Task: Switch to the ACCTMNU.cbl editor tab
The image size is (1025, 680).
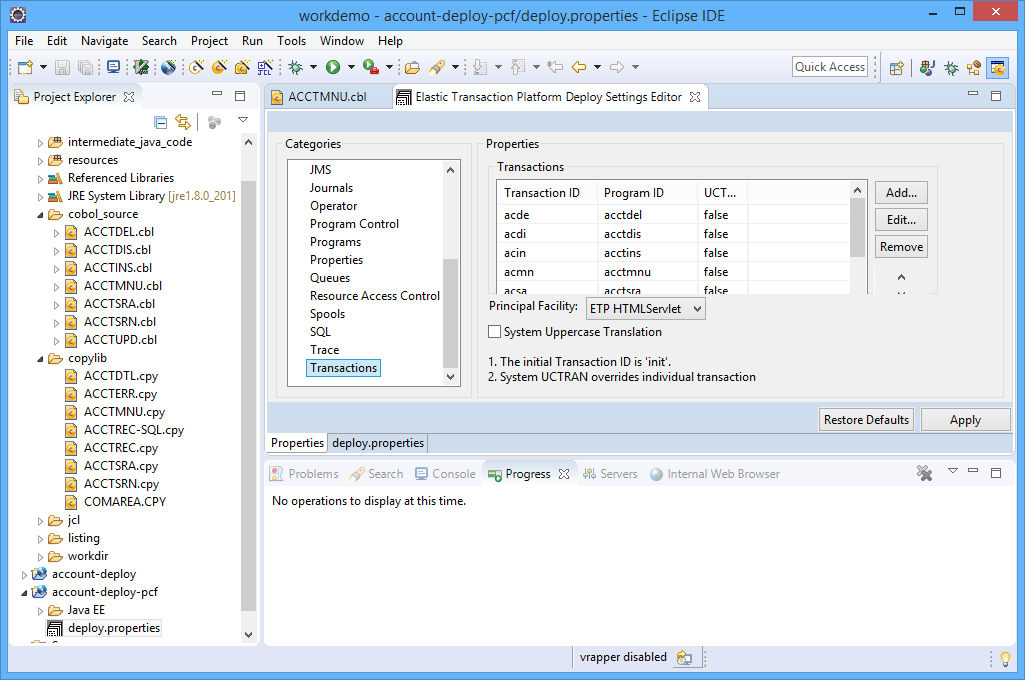Action: click(x=327, y=97)
